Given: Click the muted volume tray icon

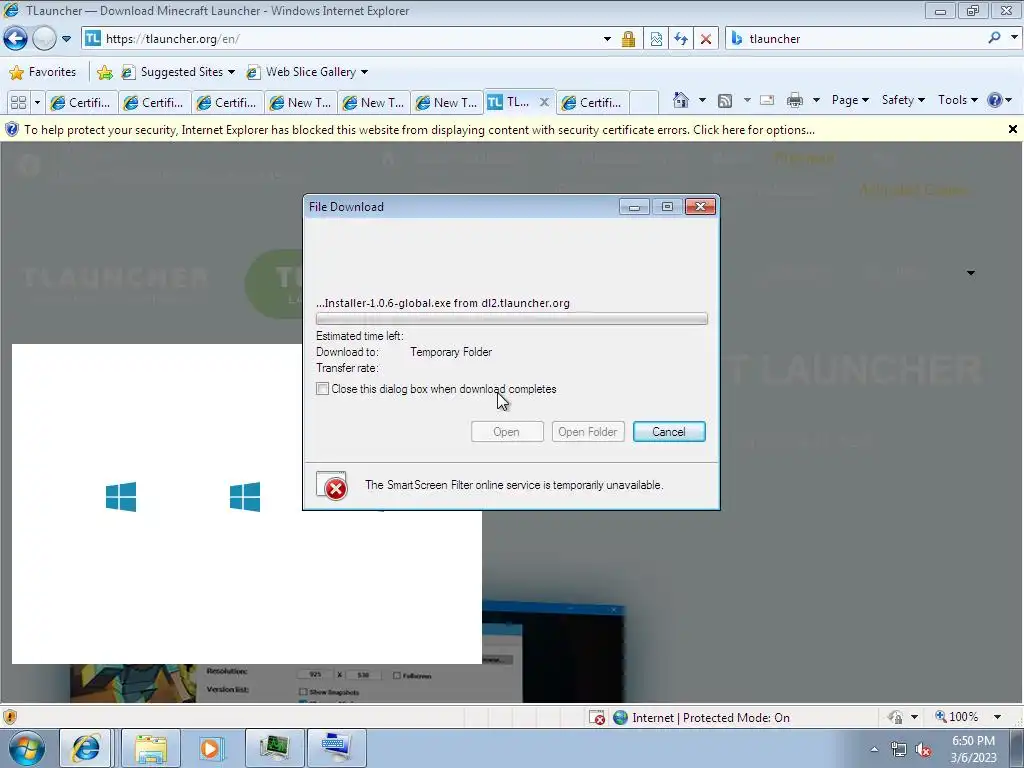Looking at the screenshot, I should tap(923, 749).
